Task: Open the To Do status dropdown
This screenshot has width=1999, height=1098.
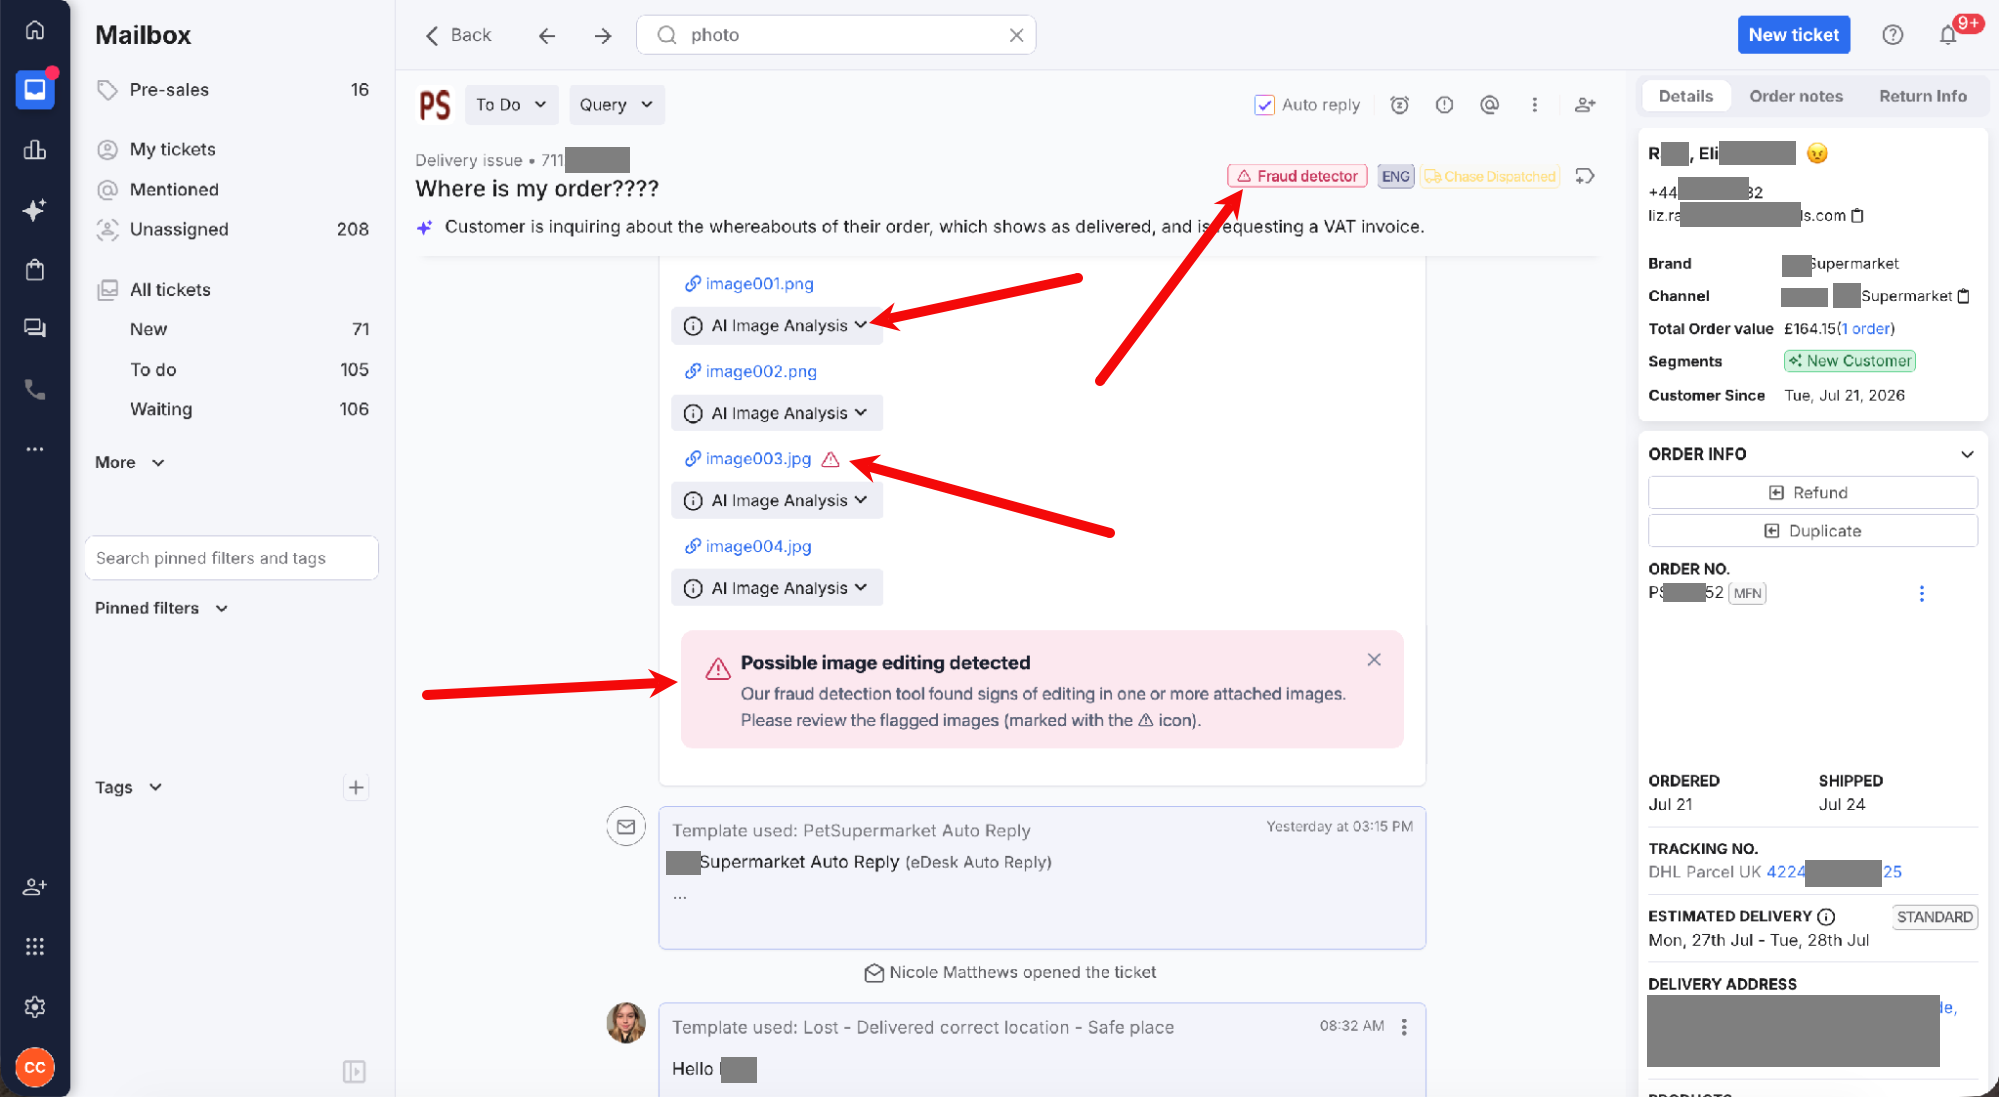Action: point(511,105)
